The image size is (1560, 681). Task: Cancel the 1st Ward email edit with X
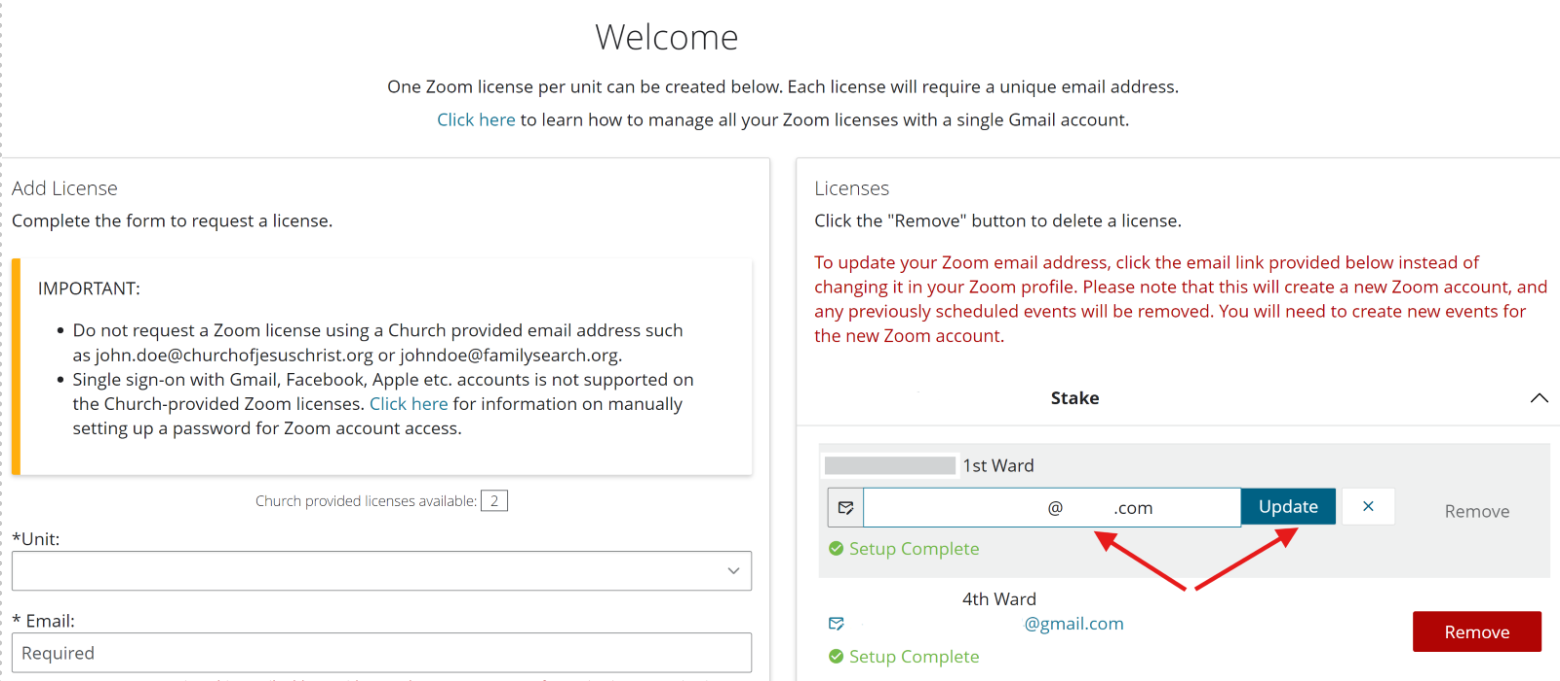(x=1368, y=507)
